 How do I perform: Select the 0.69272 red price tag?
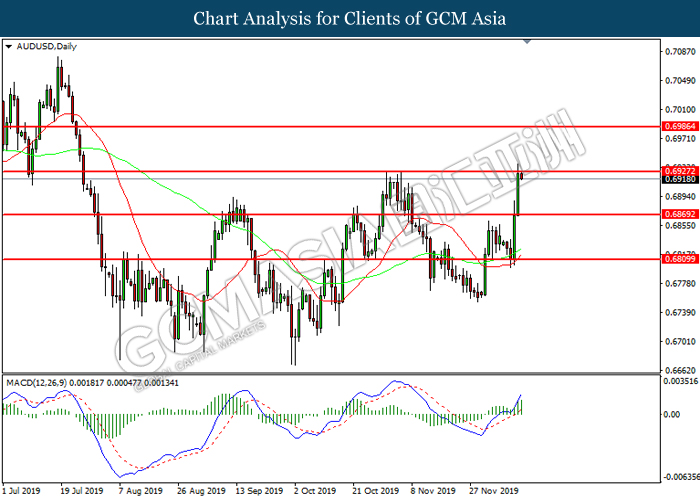(678, 171)
